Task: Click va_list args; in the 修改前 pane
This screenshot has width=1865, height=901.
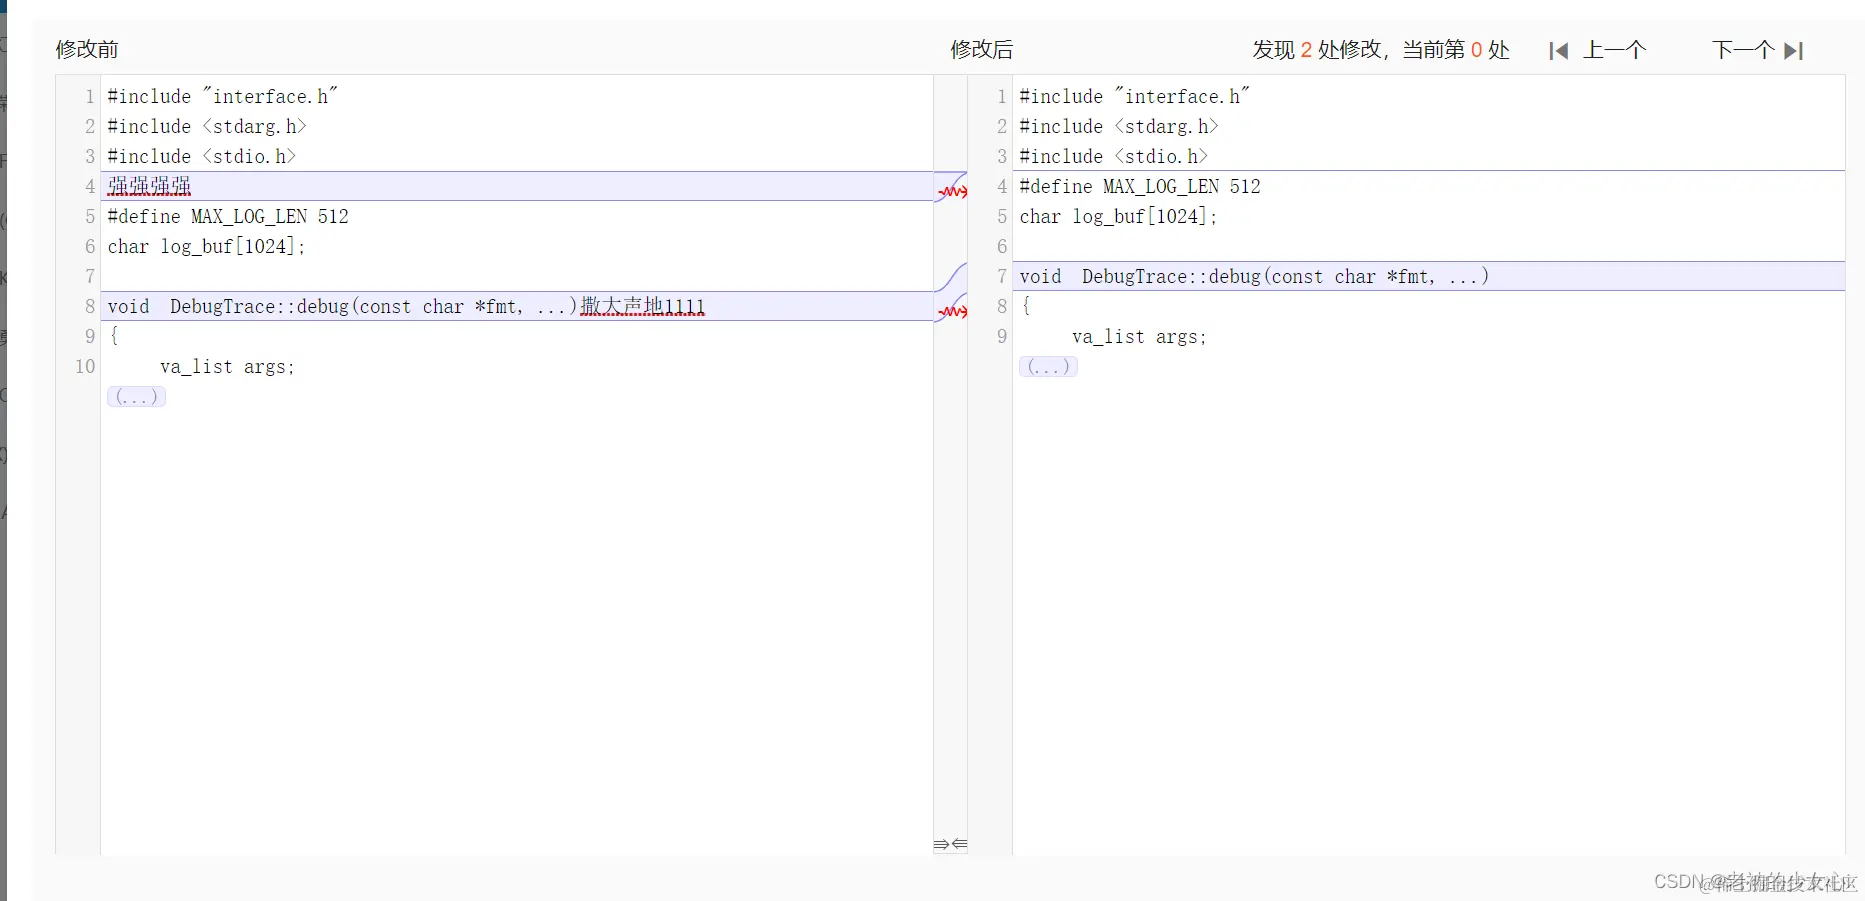Action: click(x=227, y=367)
